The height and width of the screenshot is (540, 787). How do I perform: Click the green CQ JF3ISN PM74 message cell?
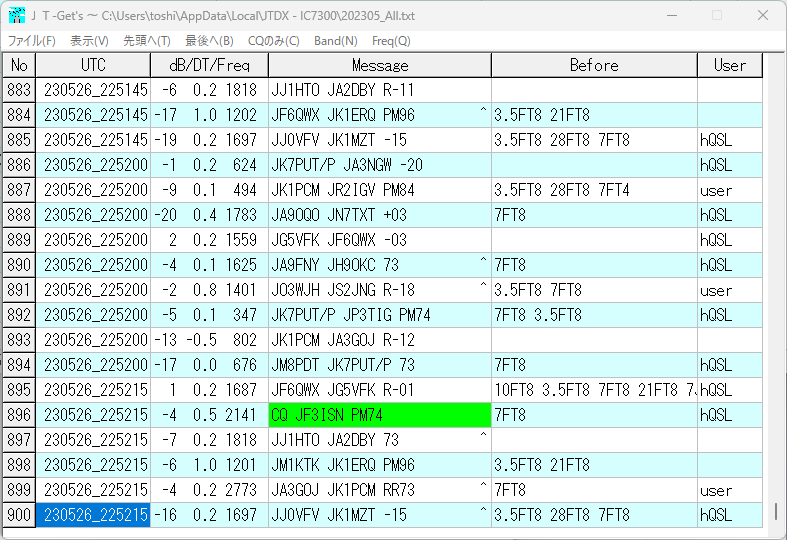pos(380,415)
